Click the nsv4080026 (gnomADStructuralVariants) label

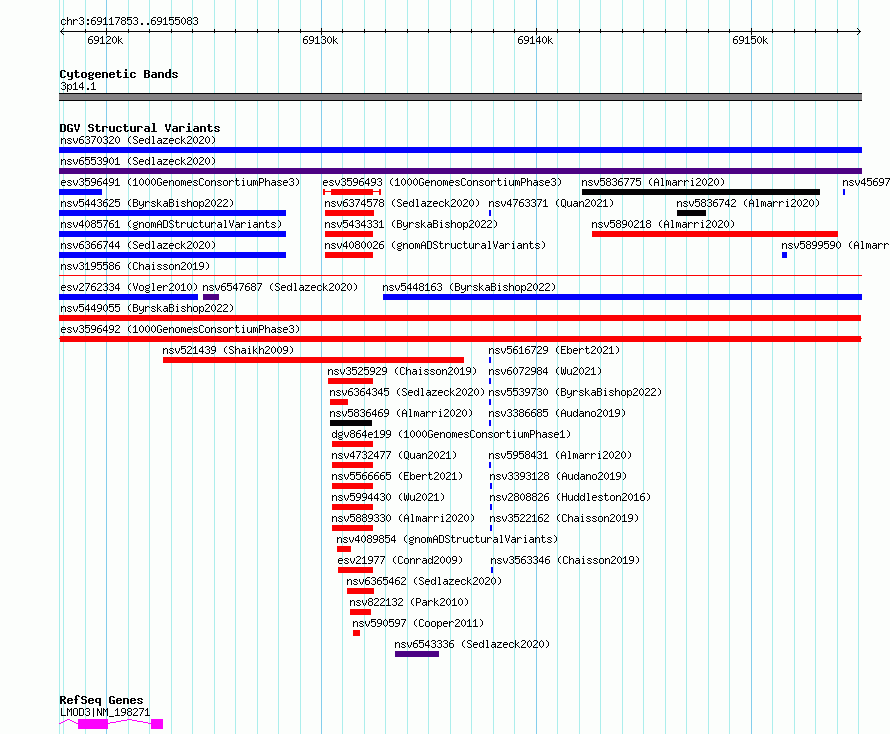[x=435, y=245]
